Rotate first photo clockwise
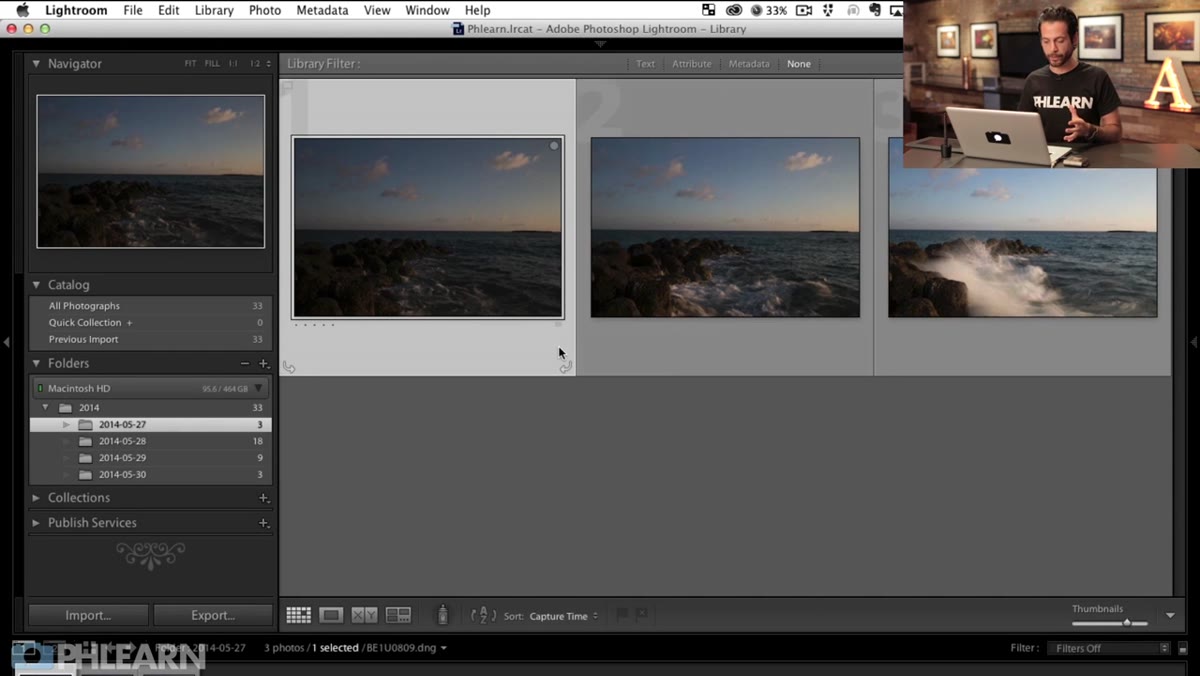1200x676 pixels. (x=565, y=367)
